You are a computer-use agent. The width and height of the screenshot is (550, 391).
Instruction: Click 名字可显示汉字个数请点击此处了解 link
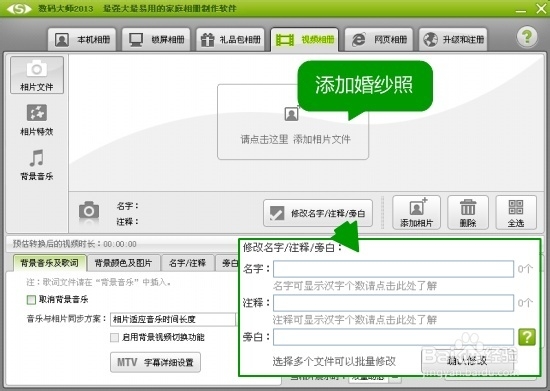[355, 286]
